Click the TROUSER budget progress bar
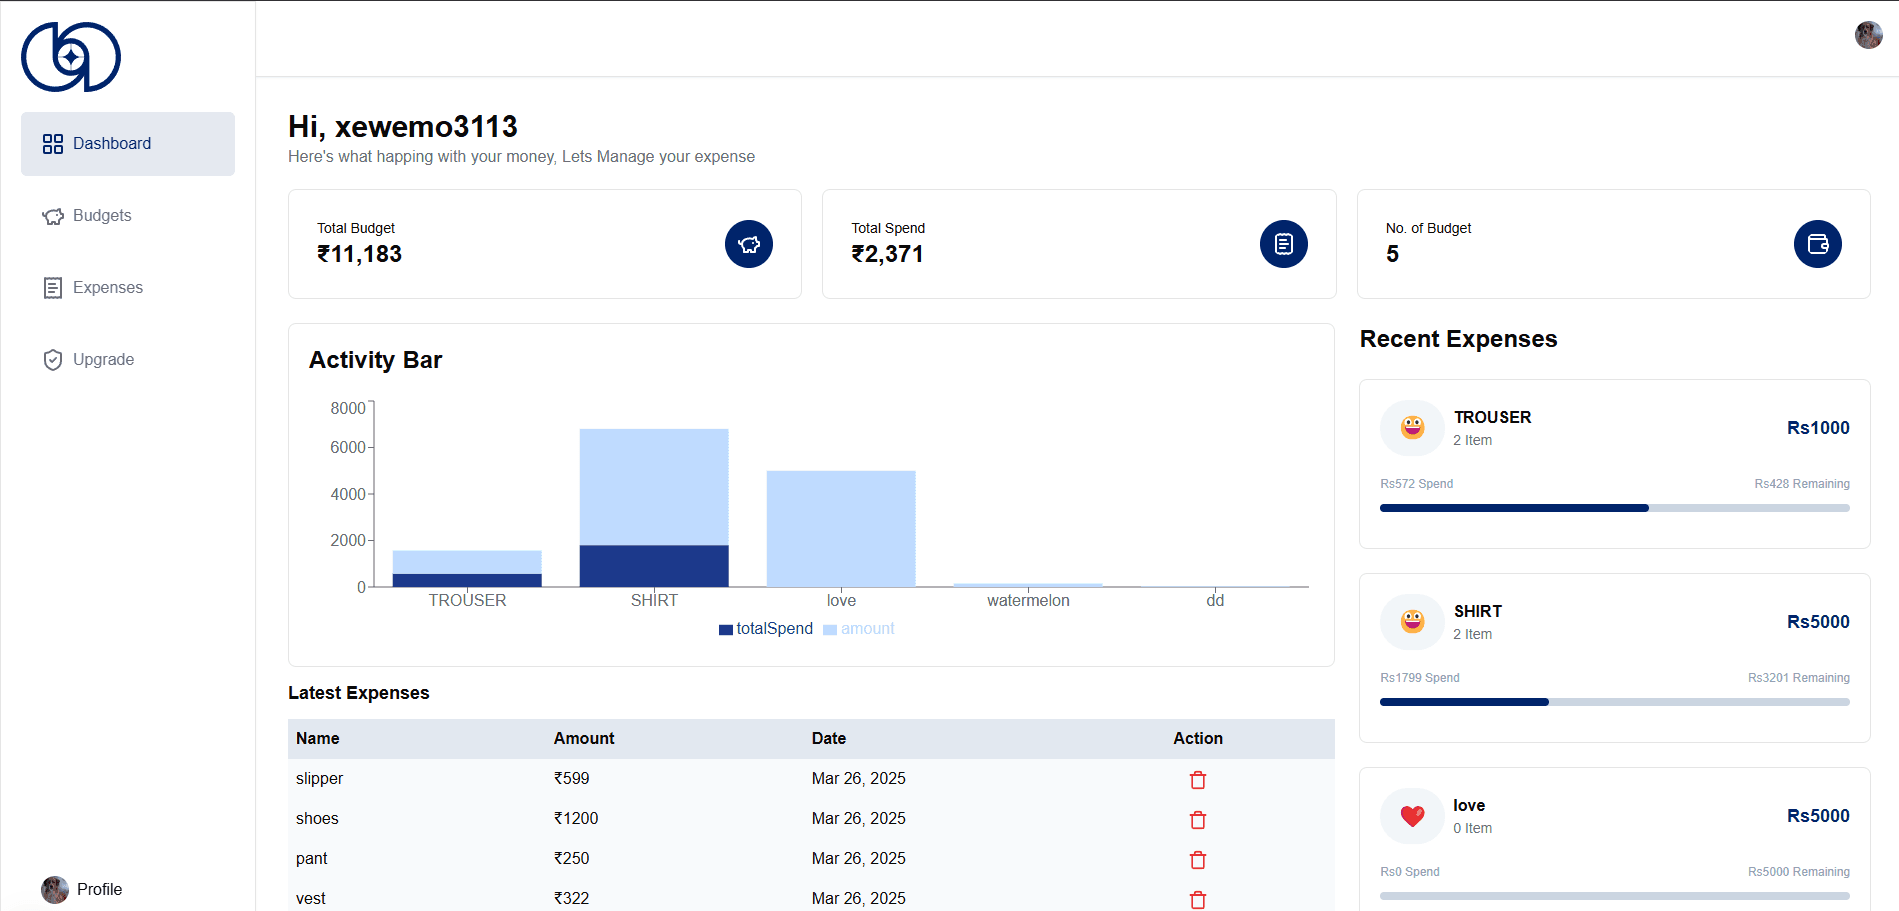This screenshot has height=911, width=1899. [x=1614, y=508]
